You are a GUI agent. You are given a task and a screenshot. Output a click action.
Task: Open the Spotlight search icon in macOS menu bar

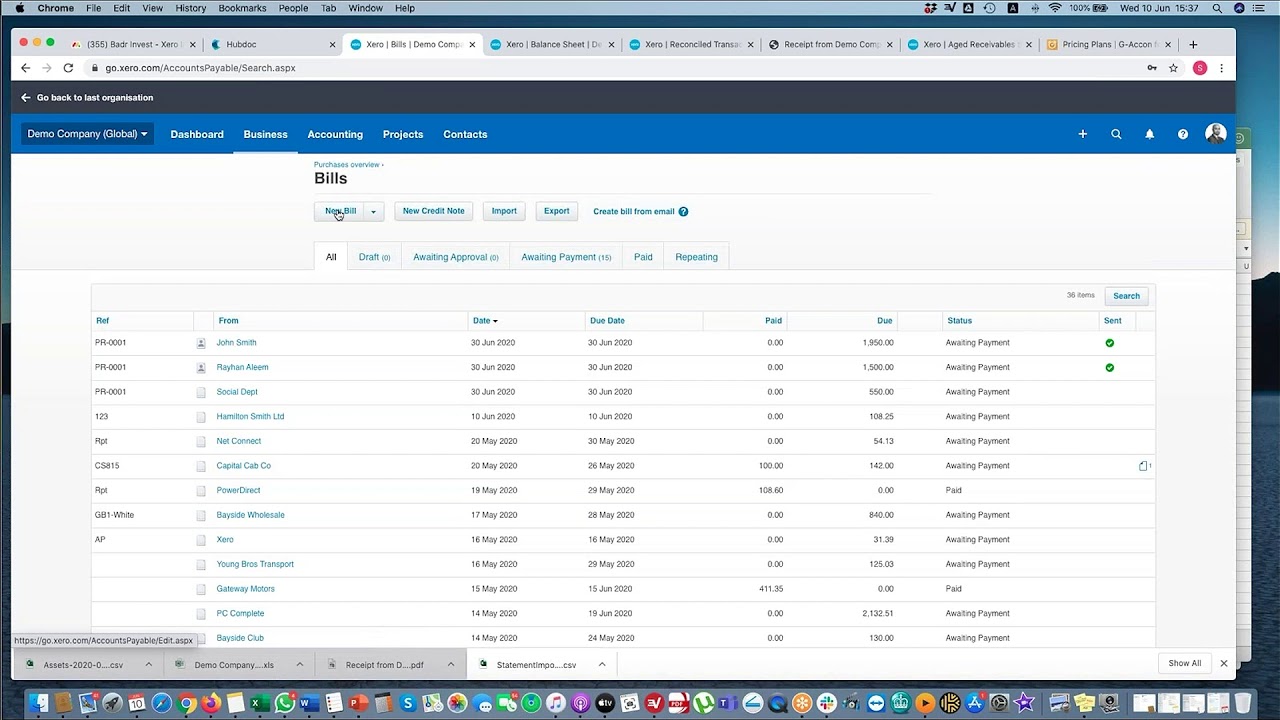tap(1217, 8)
